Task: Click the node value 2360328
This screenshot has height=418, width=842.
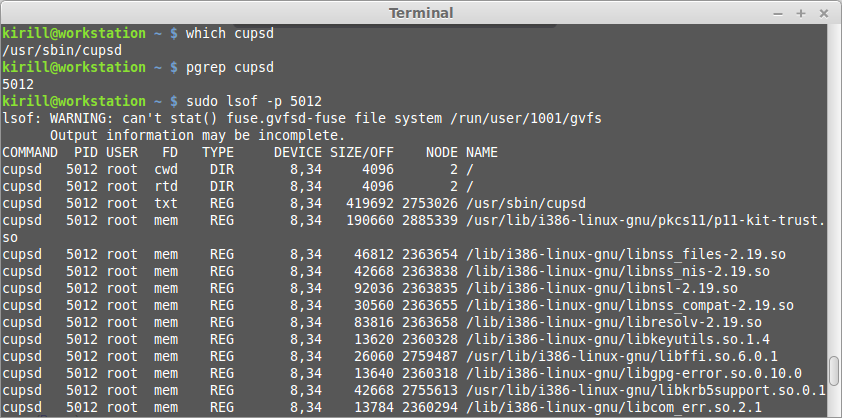Action: pos(430,340)
